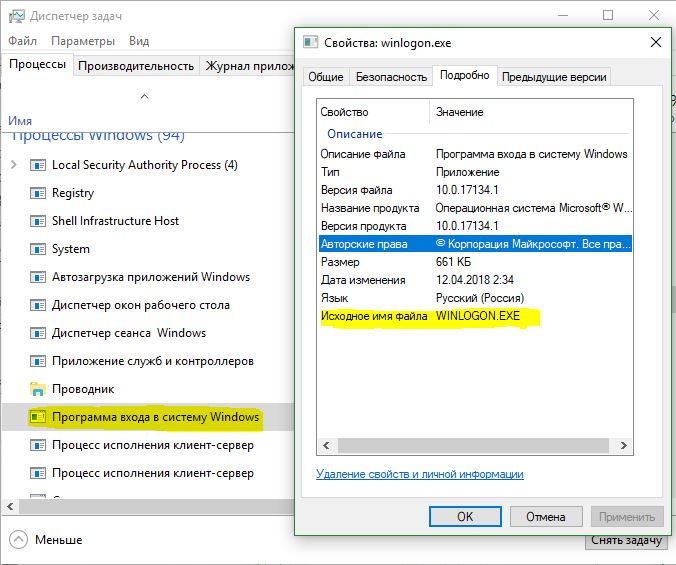
Task: Select the Описание файла row
Action: pos(475,154)
